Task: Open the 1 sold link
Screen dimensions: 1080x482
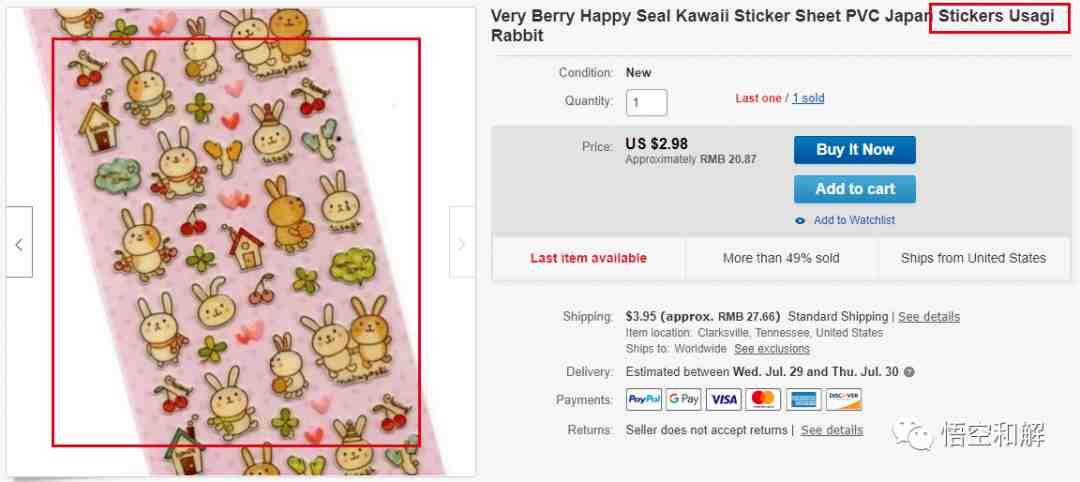Action: [808, 98]
